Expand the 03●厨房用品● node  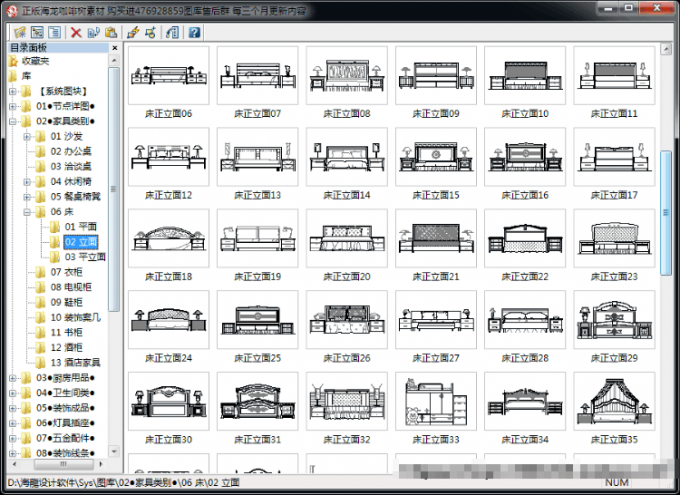coord(13,378)
